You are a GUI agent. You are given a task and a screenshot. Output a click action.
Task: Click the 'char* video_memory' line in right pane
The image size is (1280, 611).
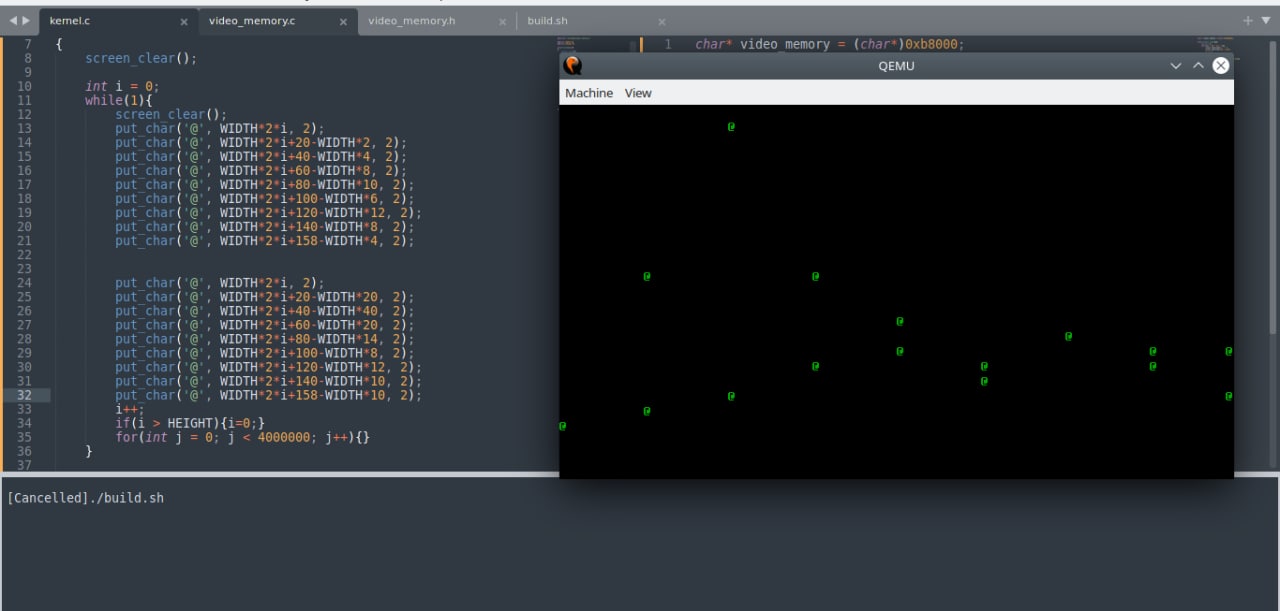(830, 44)
